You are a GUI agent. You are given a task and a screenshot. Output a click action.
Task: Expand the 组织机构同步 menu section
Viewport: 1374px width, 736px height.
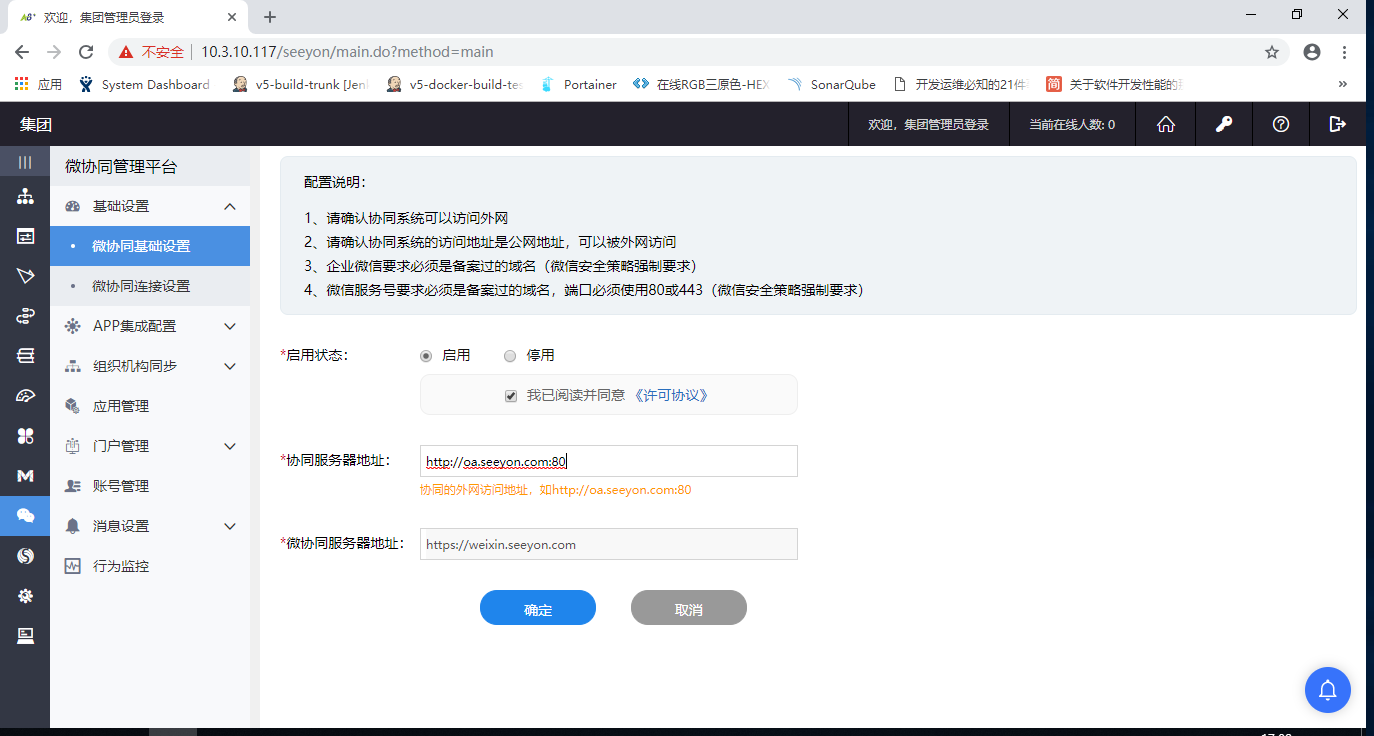point(230,366)
